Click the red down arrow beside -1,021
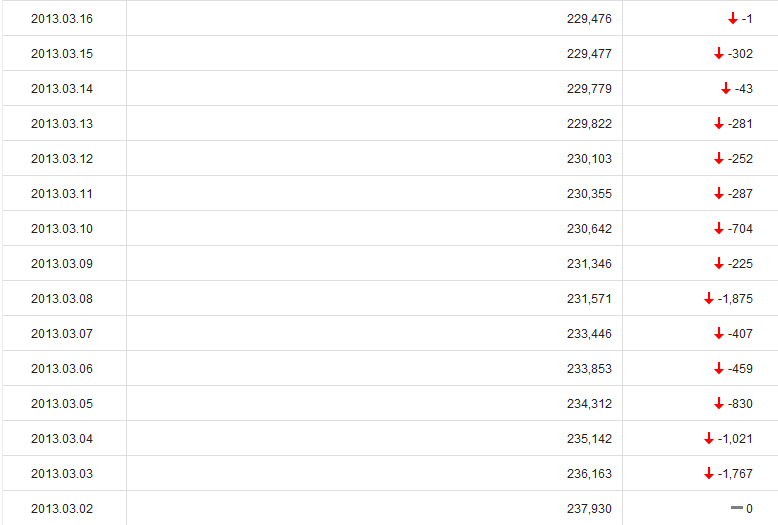778x525 pixels. [x=709, y=439]
